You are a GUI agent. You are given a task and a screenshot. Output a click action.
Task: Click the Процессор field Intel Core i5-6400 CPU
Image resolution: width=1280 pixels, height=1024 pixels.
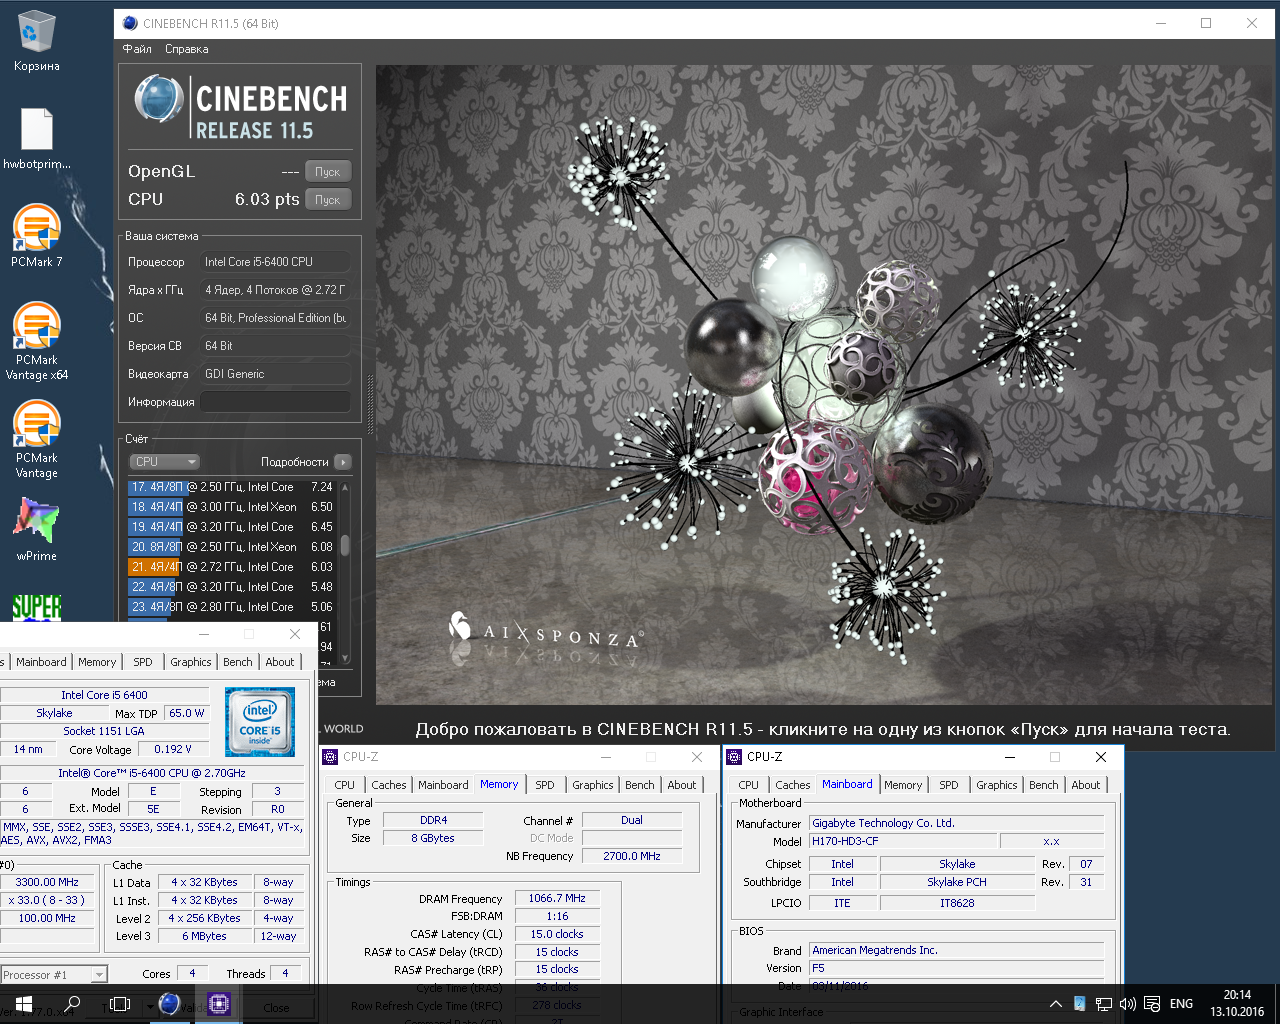275,262
